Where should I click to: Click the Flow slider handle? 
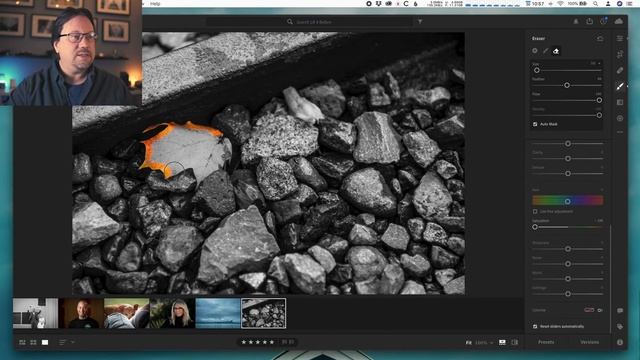point(599,100)
